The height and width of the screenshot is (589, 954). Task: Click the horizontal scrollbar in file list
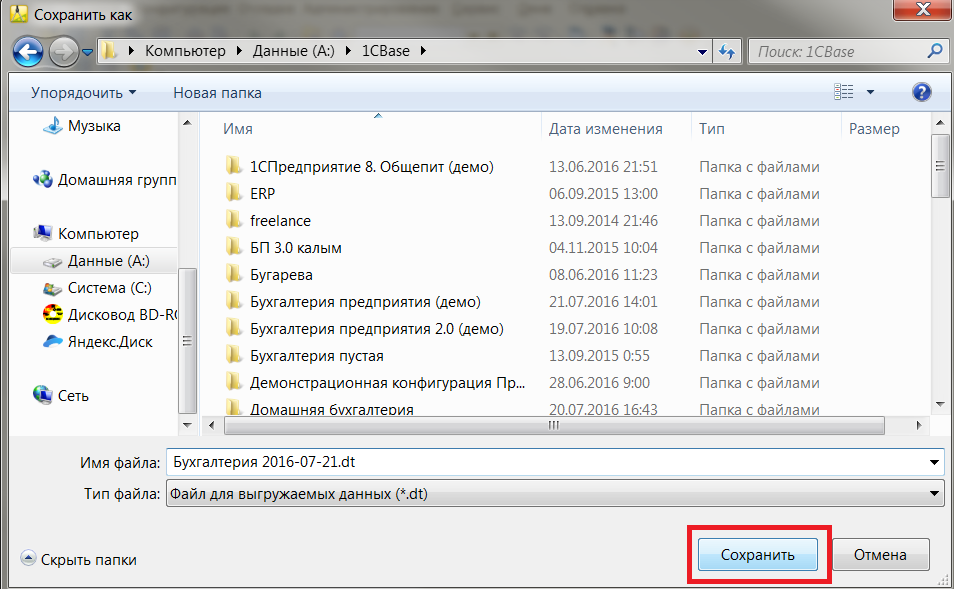coord(553,425)
